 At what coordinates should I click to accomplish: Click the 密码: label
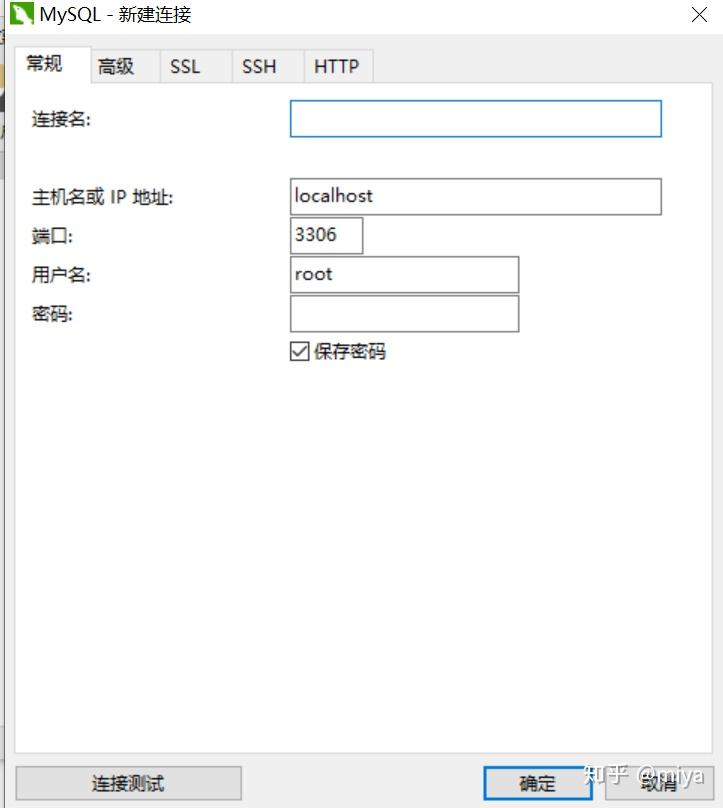point(52,314)
